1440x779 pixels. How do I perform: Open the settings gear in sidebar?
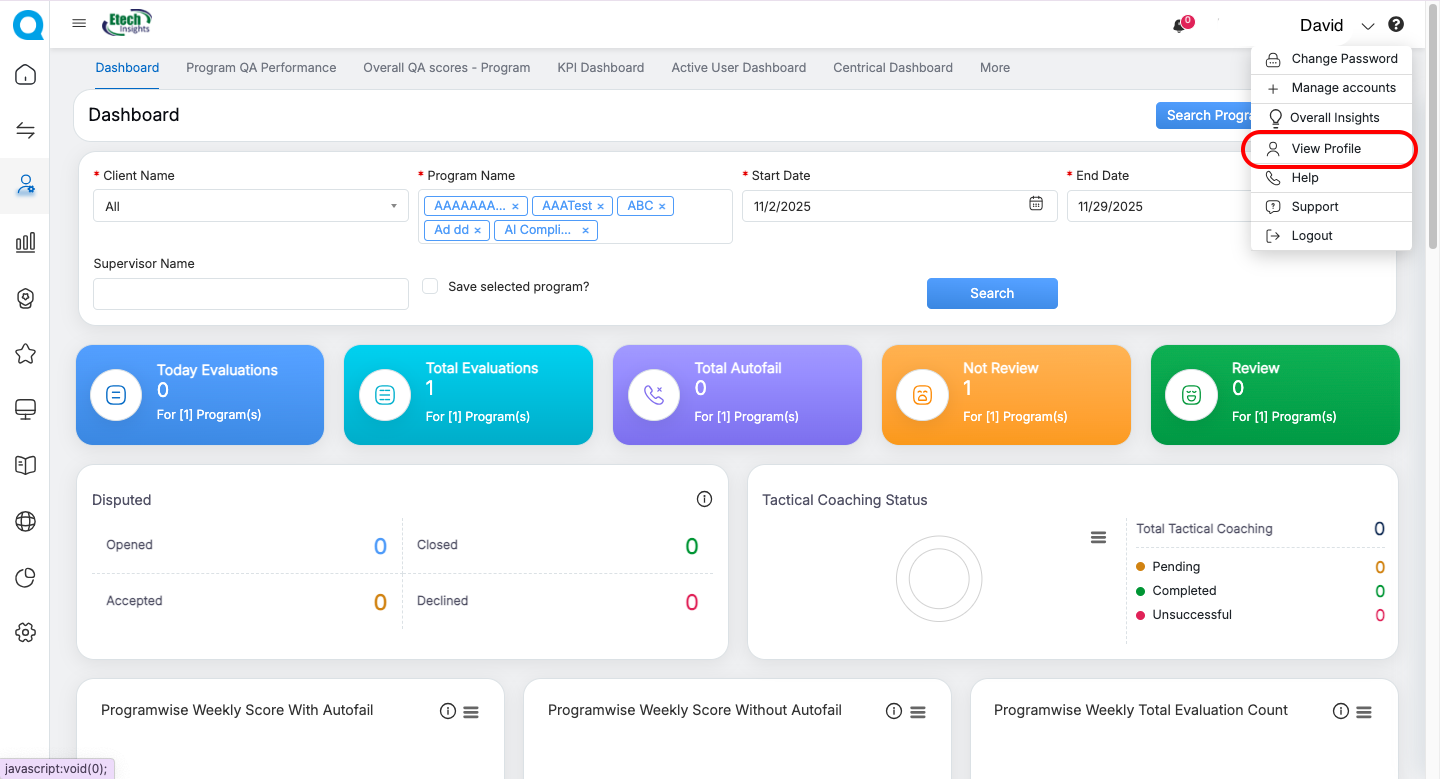26,632
